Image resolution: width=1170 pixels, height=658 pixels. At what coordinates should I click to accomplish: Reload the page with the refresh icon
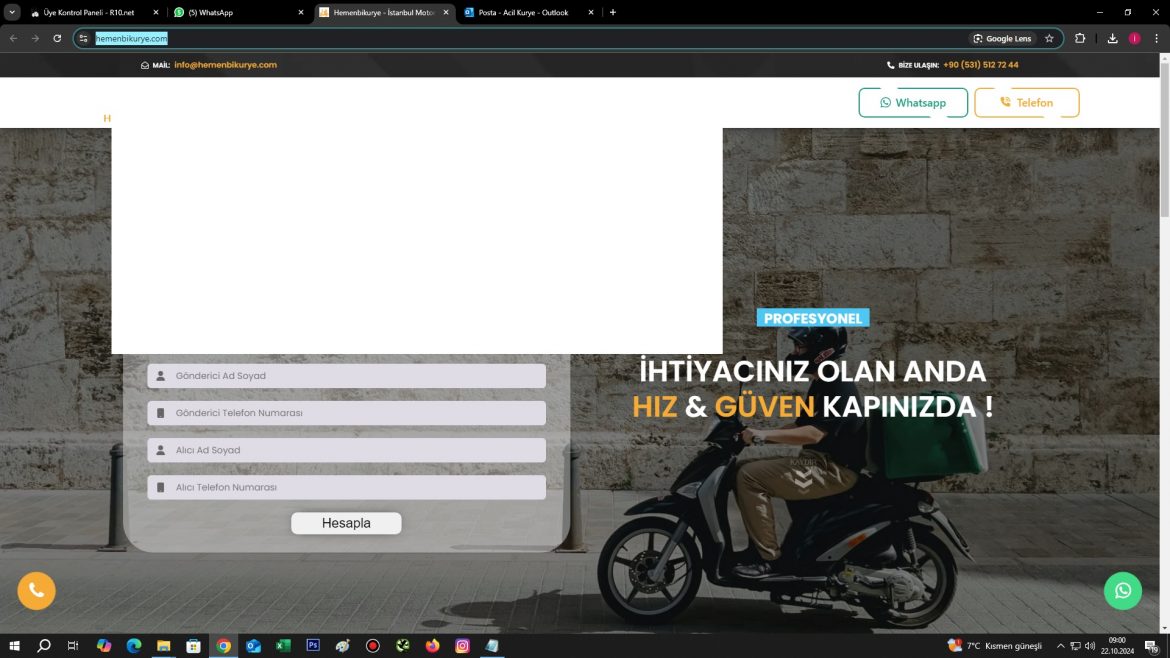tap(57, 39)
